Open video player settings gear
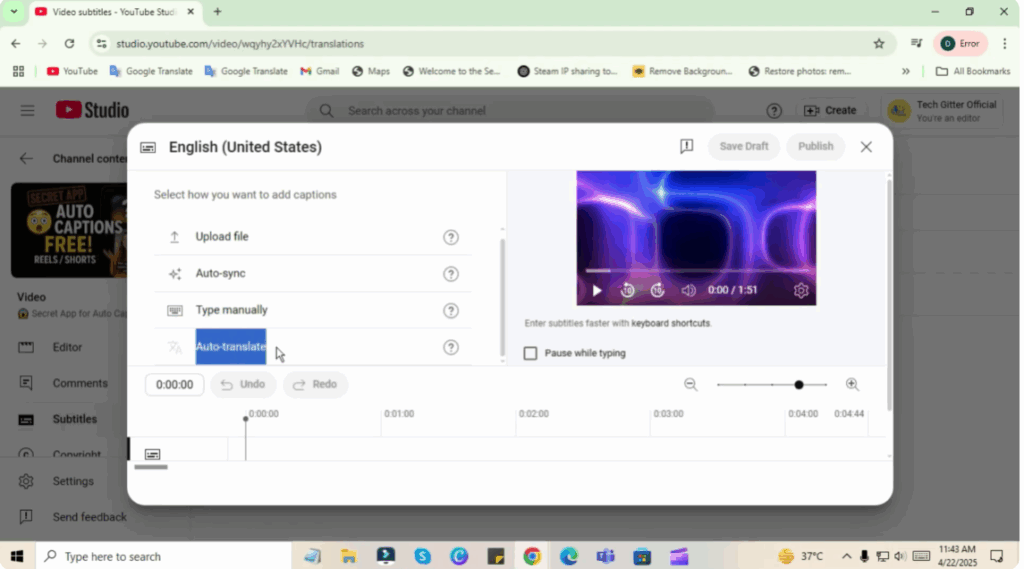 [801, 291]
